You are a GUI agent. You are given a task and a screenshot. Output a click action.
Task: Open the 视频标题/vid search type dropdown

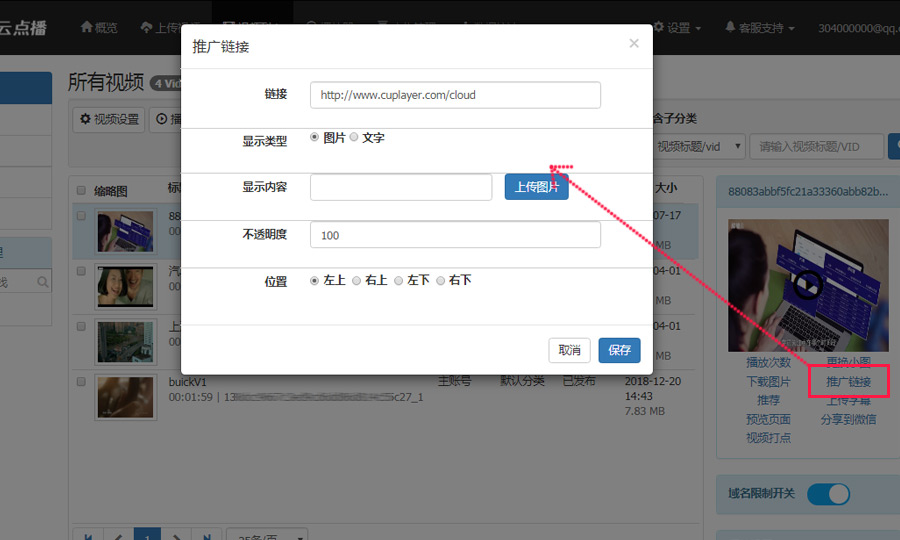[x=699, y=147]
